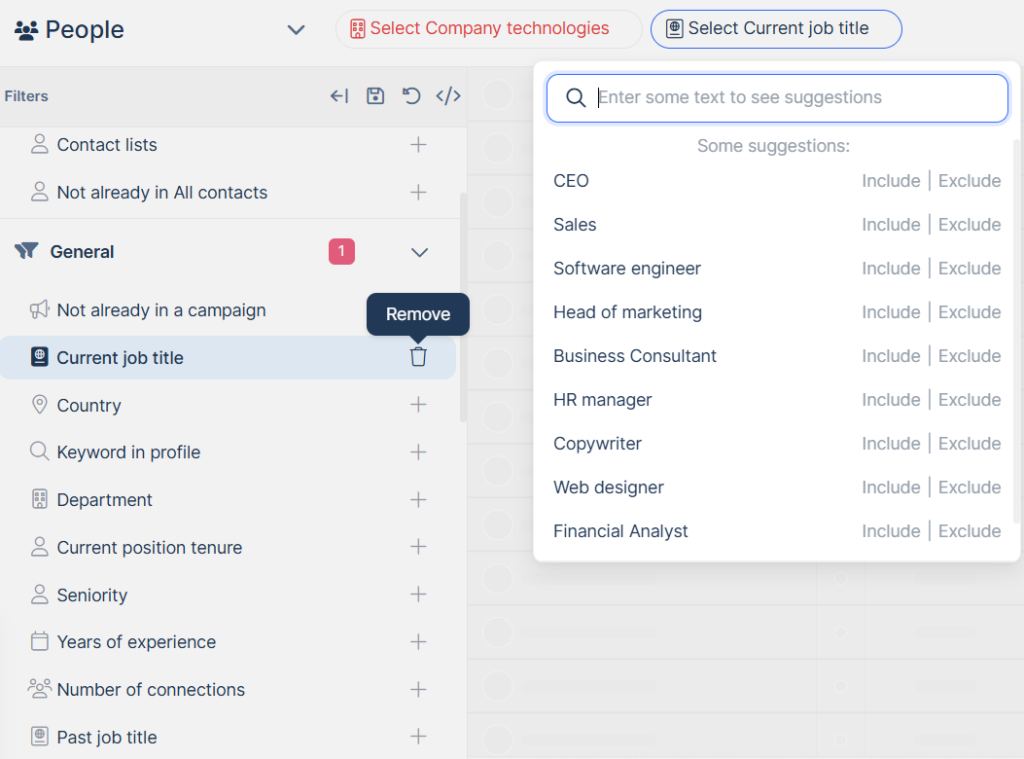Click the reset filters undo icon
This screenshot has height=759, width=1024.
pos(411,96)
